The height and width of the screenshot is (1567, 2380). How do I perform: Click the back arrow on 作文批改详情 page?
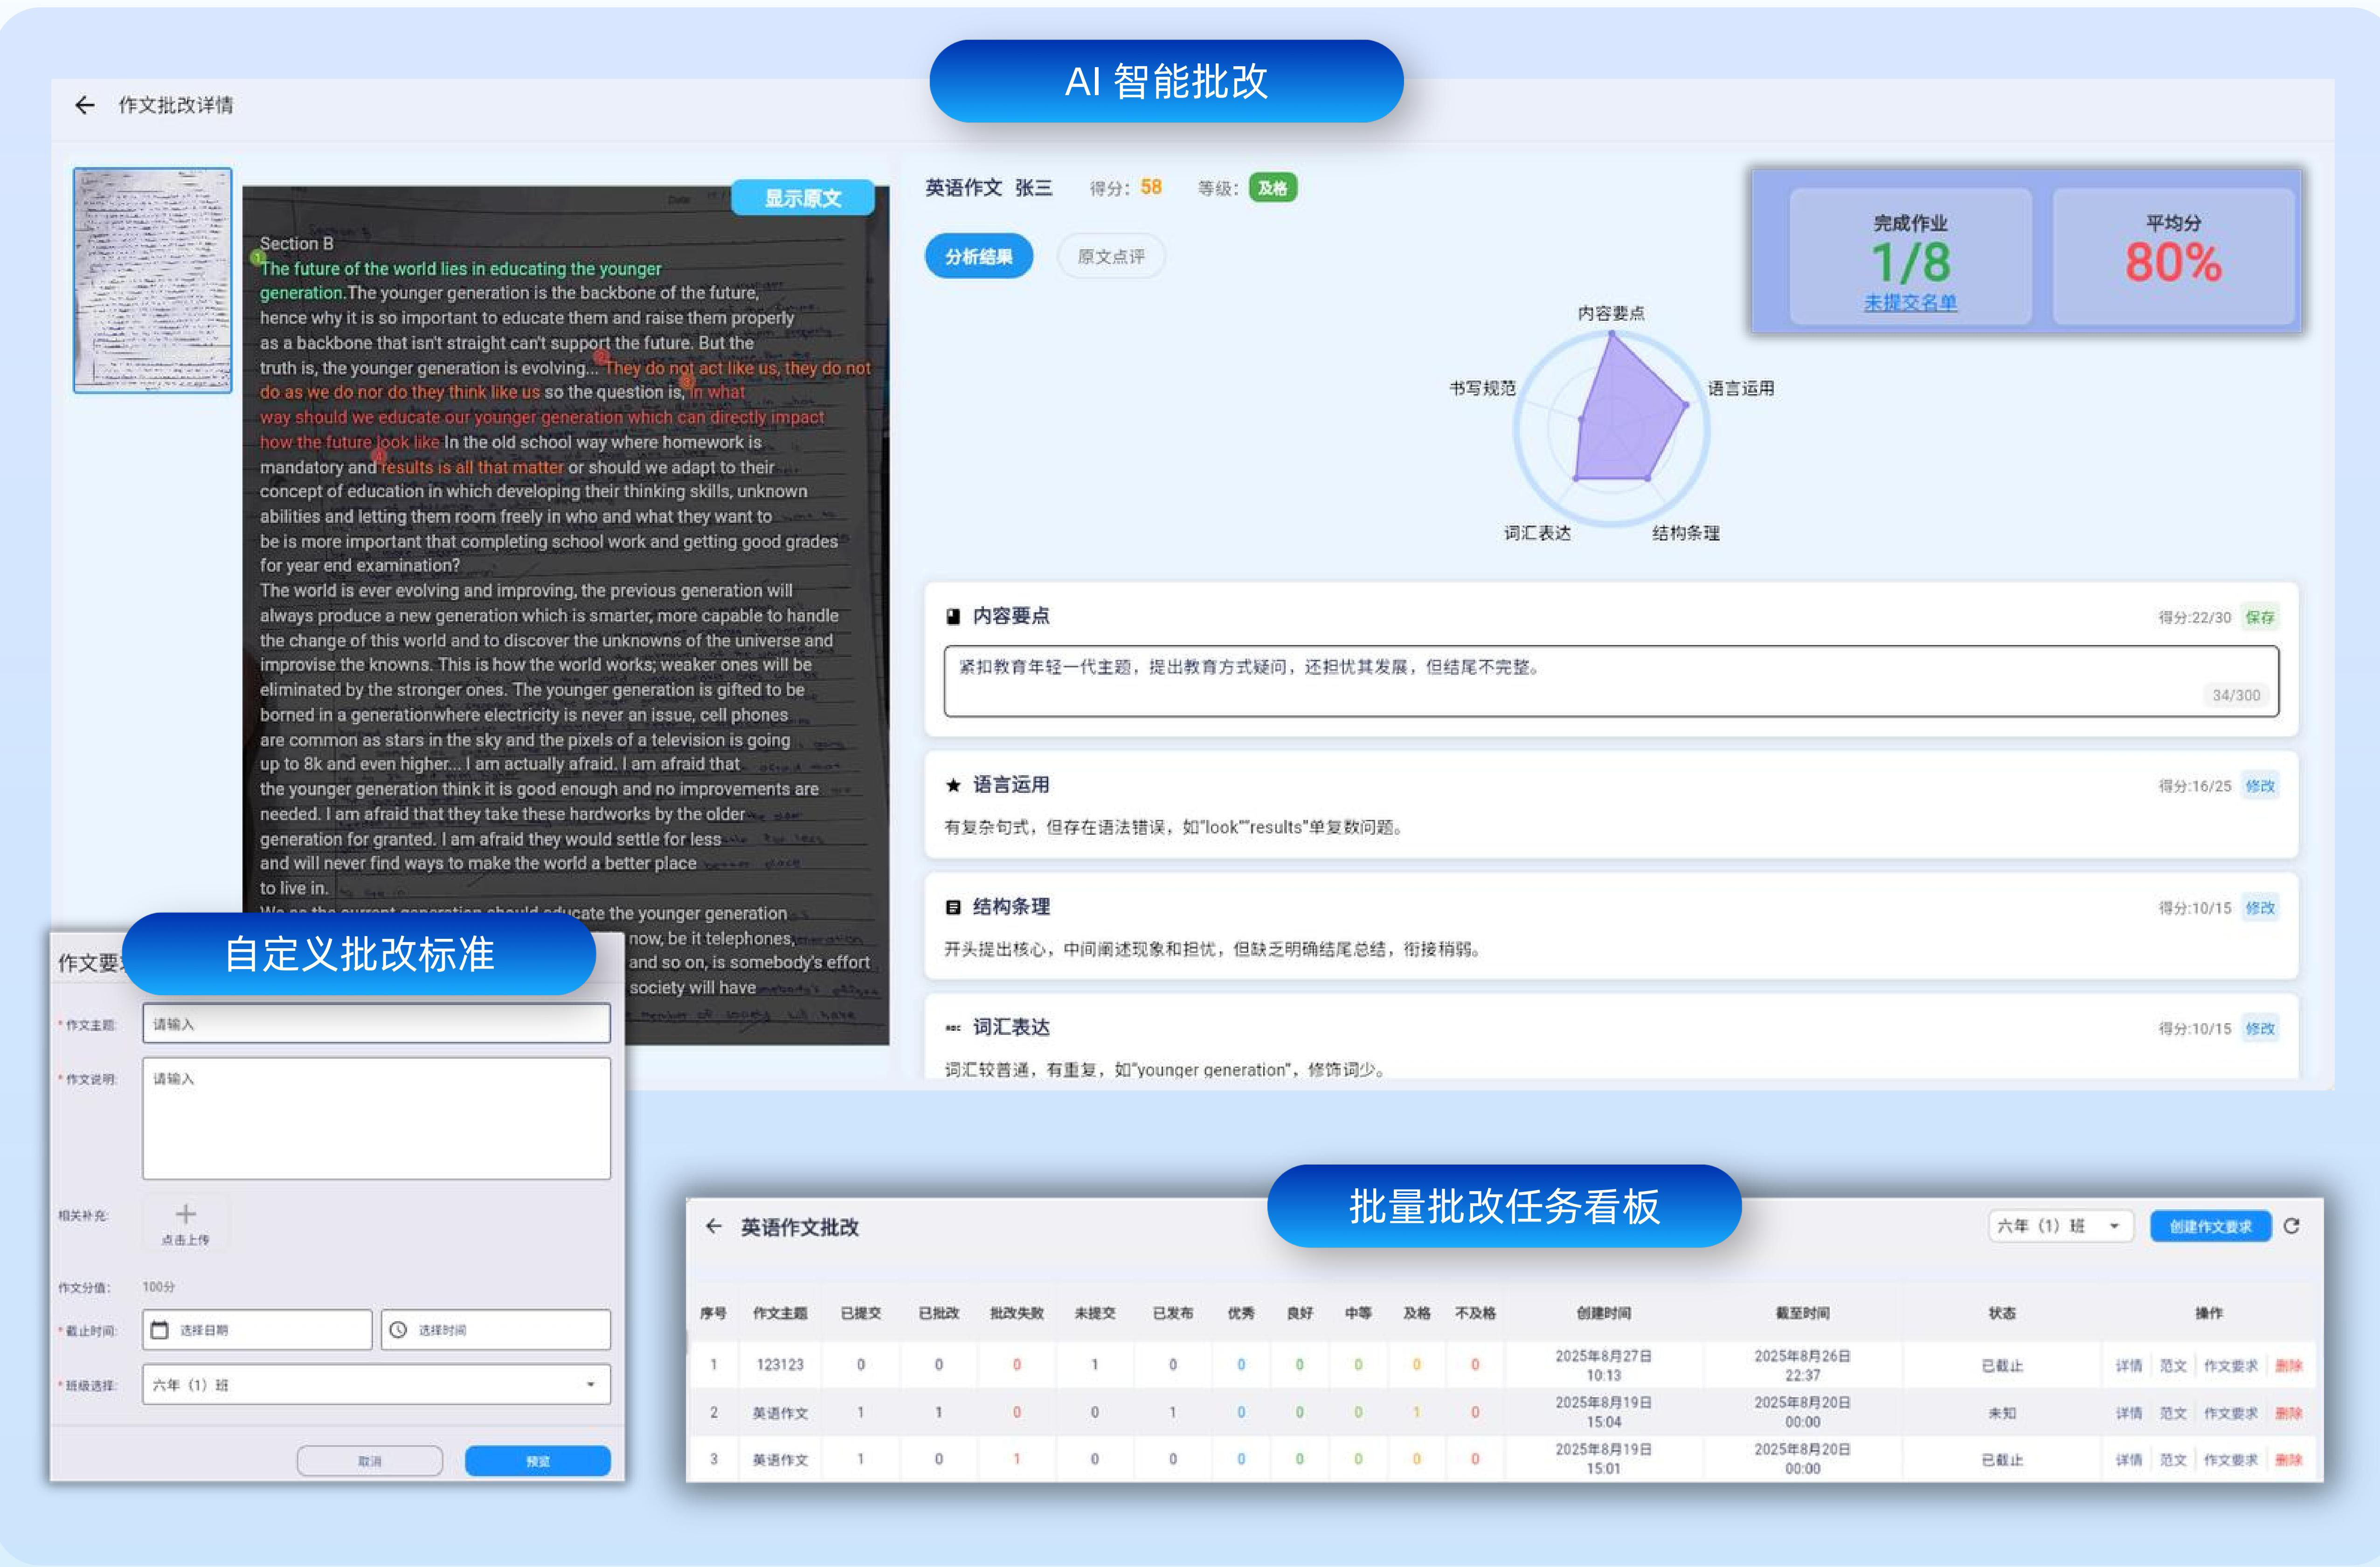84,105
